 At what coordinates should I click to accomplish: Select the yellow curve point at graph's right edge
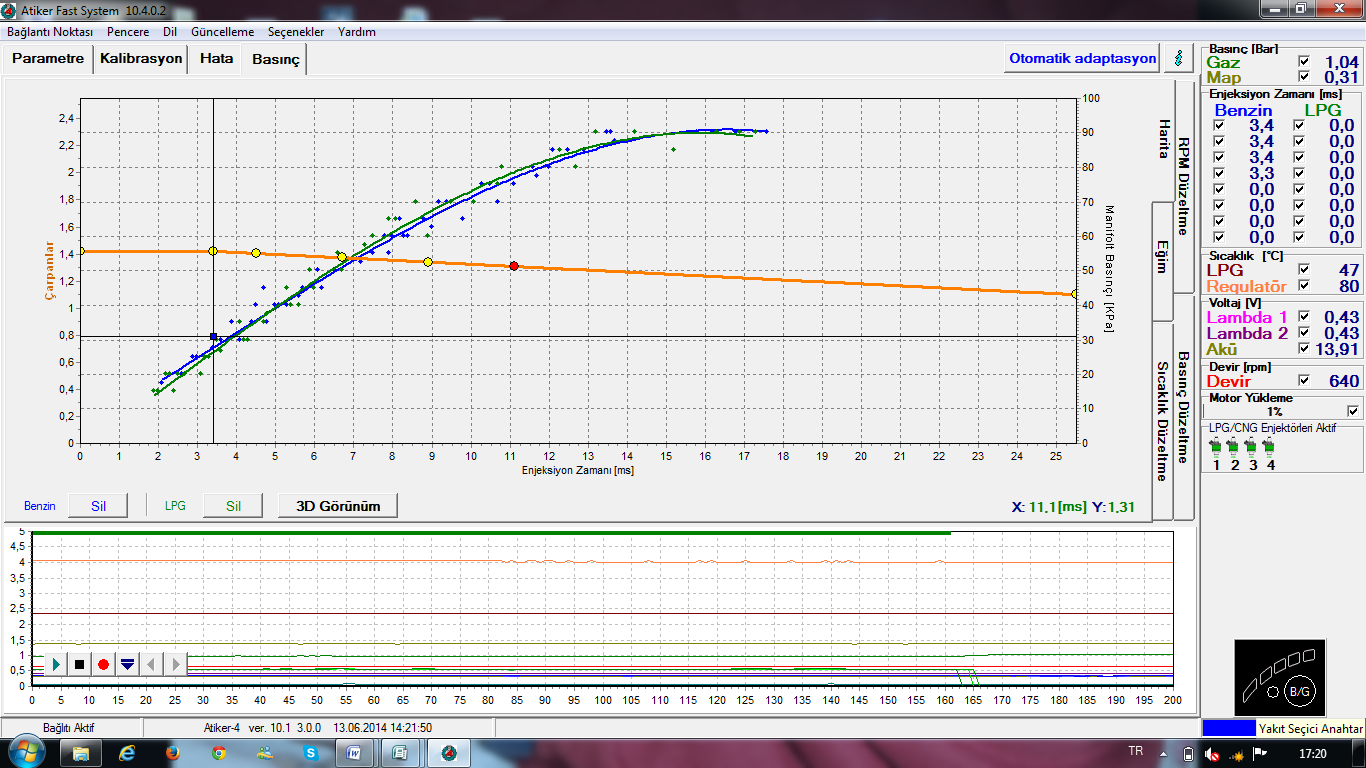1075,294
